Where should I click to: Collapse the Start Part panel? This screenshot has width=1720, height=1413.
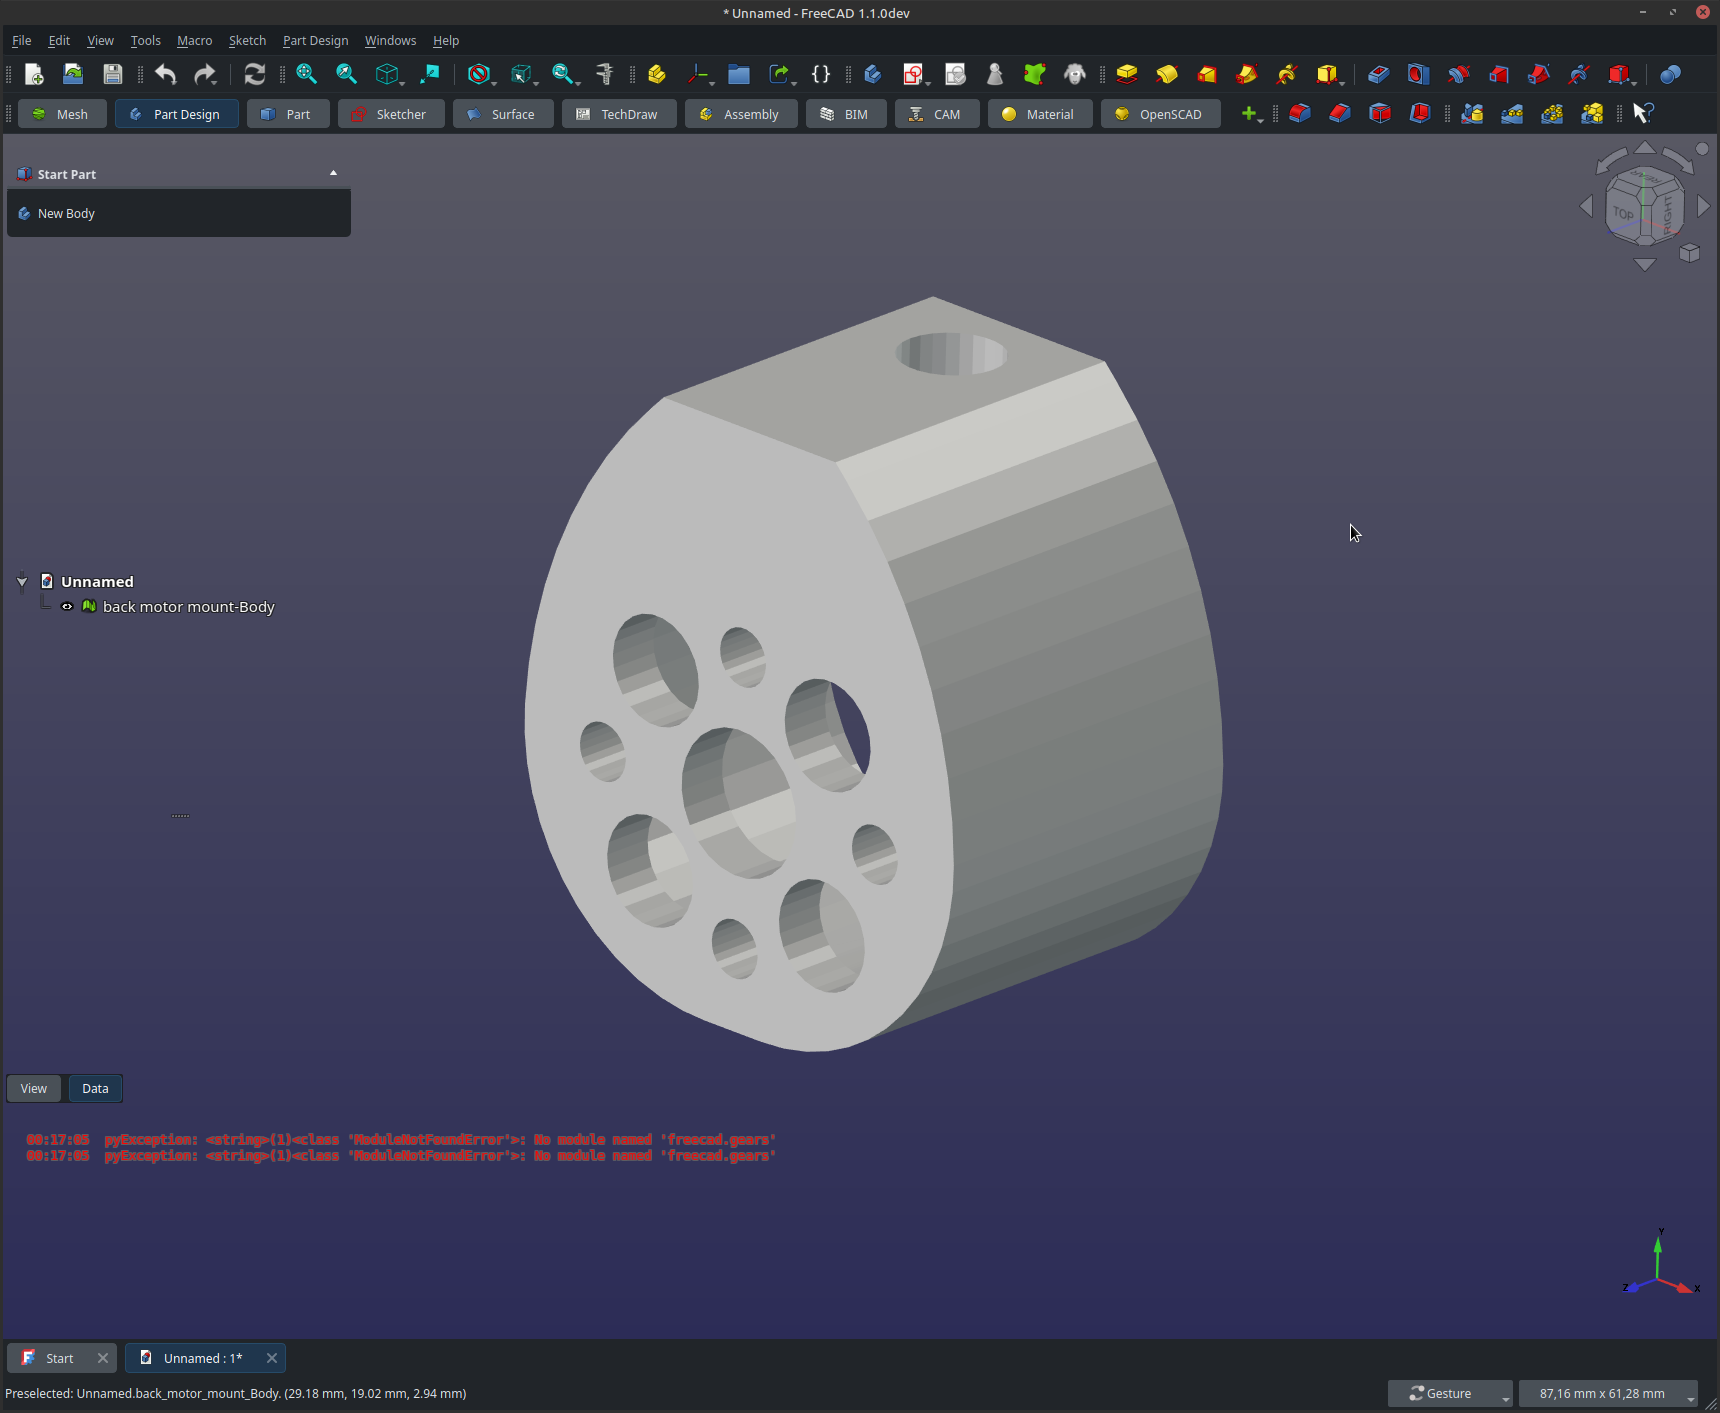[333, 174]
